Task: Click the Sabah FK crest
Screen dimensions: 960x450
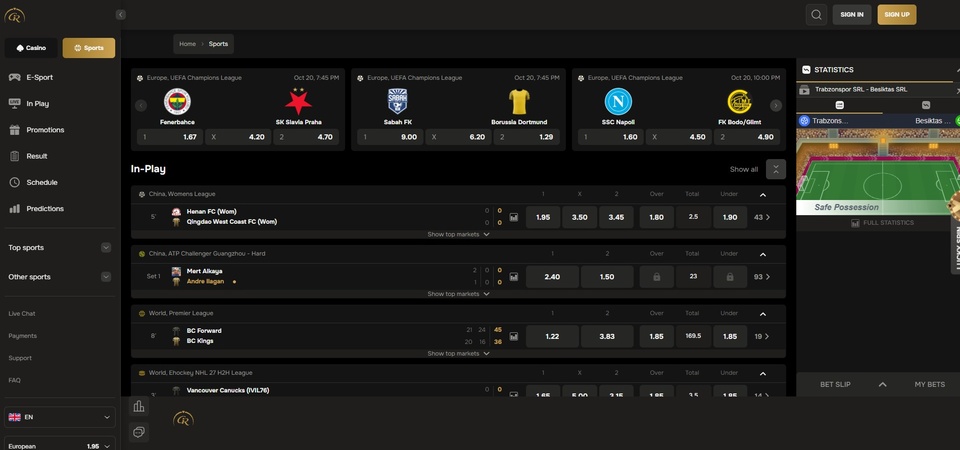Action: click(397, 102)
